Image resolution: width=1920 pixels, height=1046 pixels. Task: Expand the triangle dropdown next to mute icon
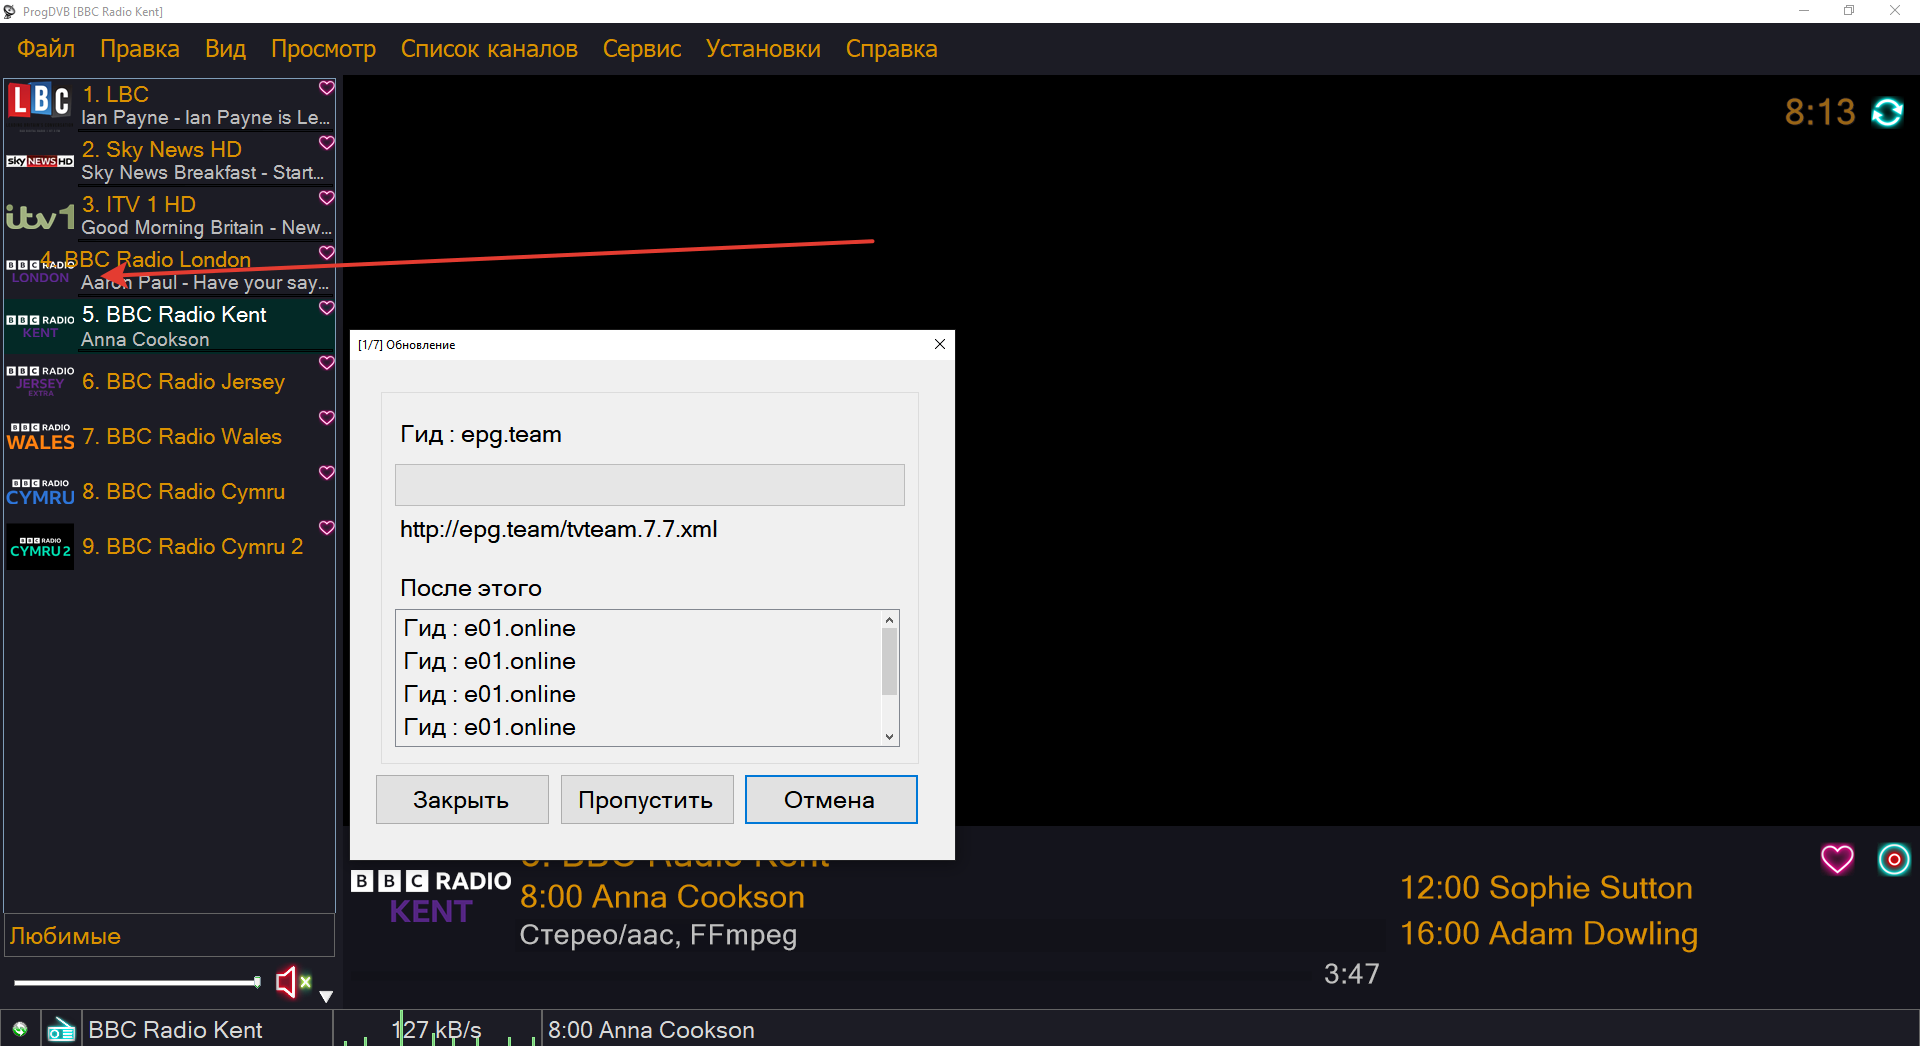pos(326,996)
